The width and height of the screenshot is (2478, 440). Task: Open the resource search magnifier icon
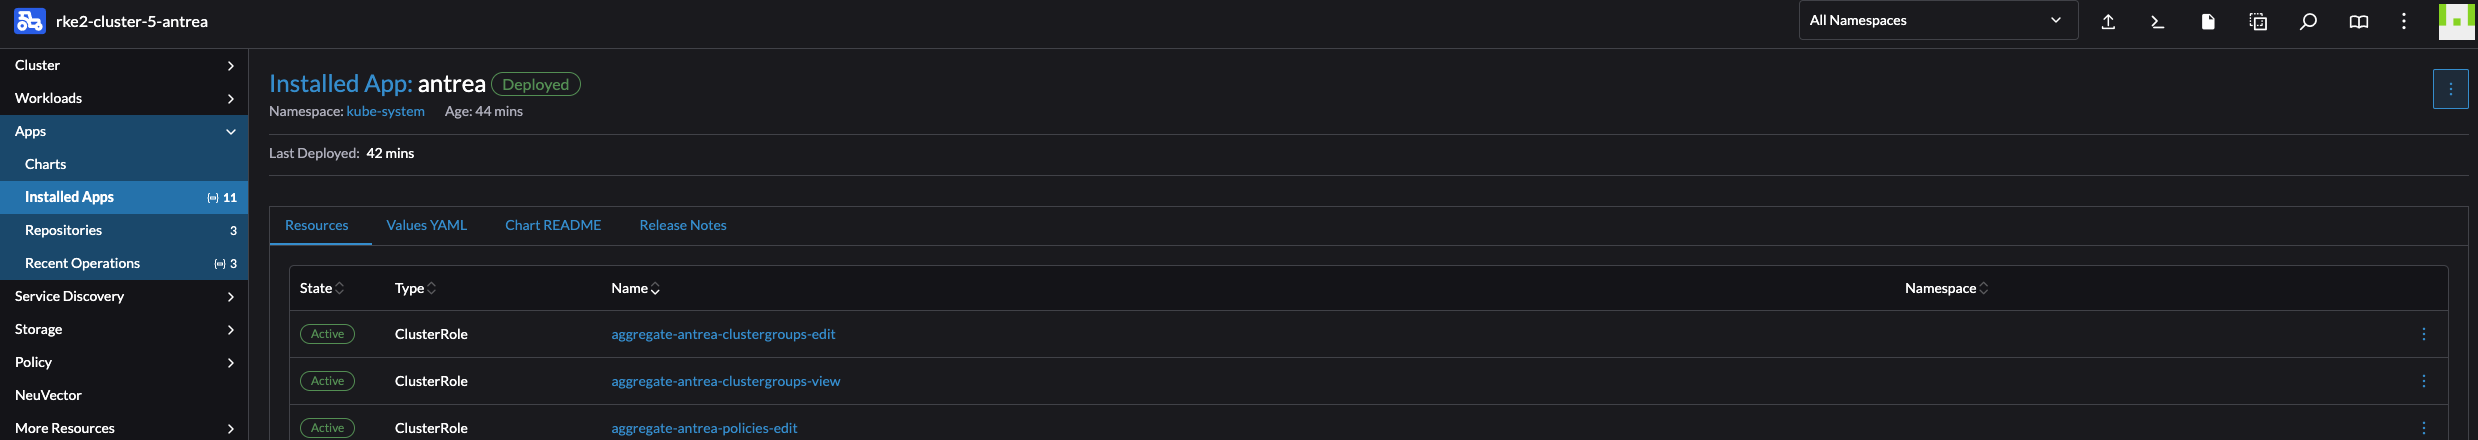tap(2308, 21)
